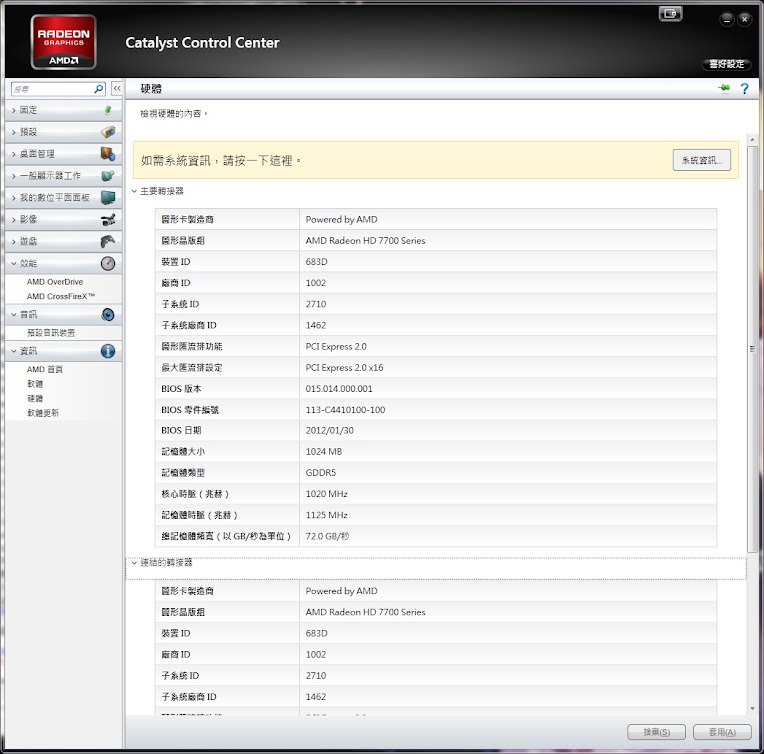Minimize the Catalyst Control Center window

pos(727,19)
